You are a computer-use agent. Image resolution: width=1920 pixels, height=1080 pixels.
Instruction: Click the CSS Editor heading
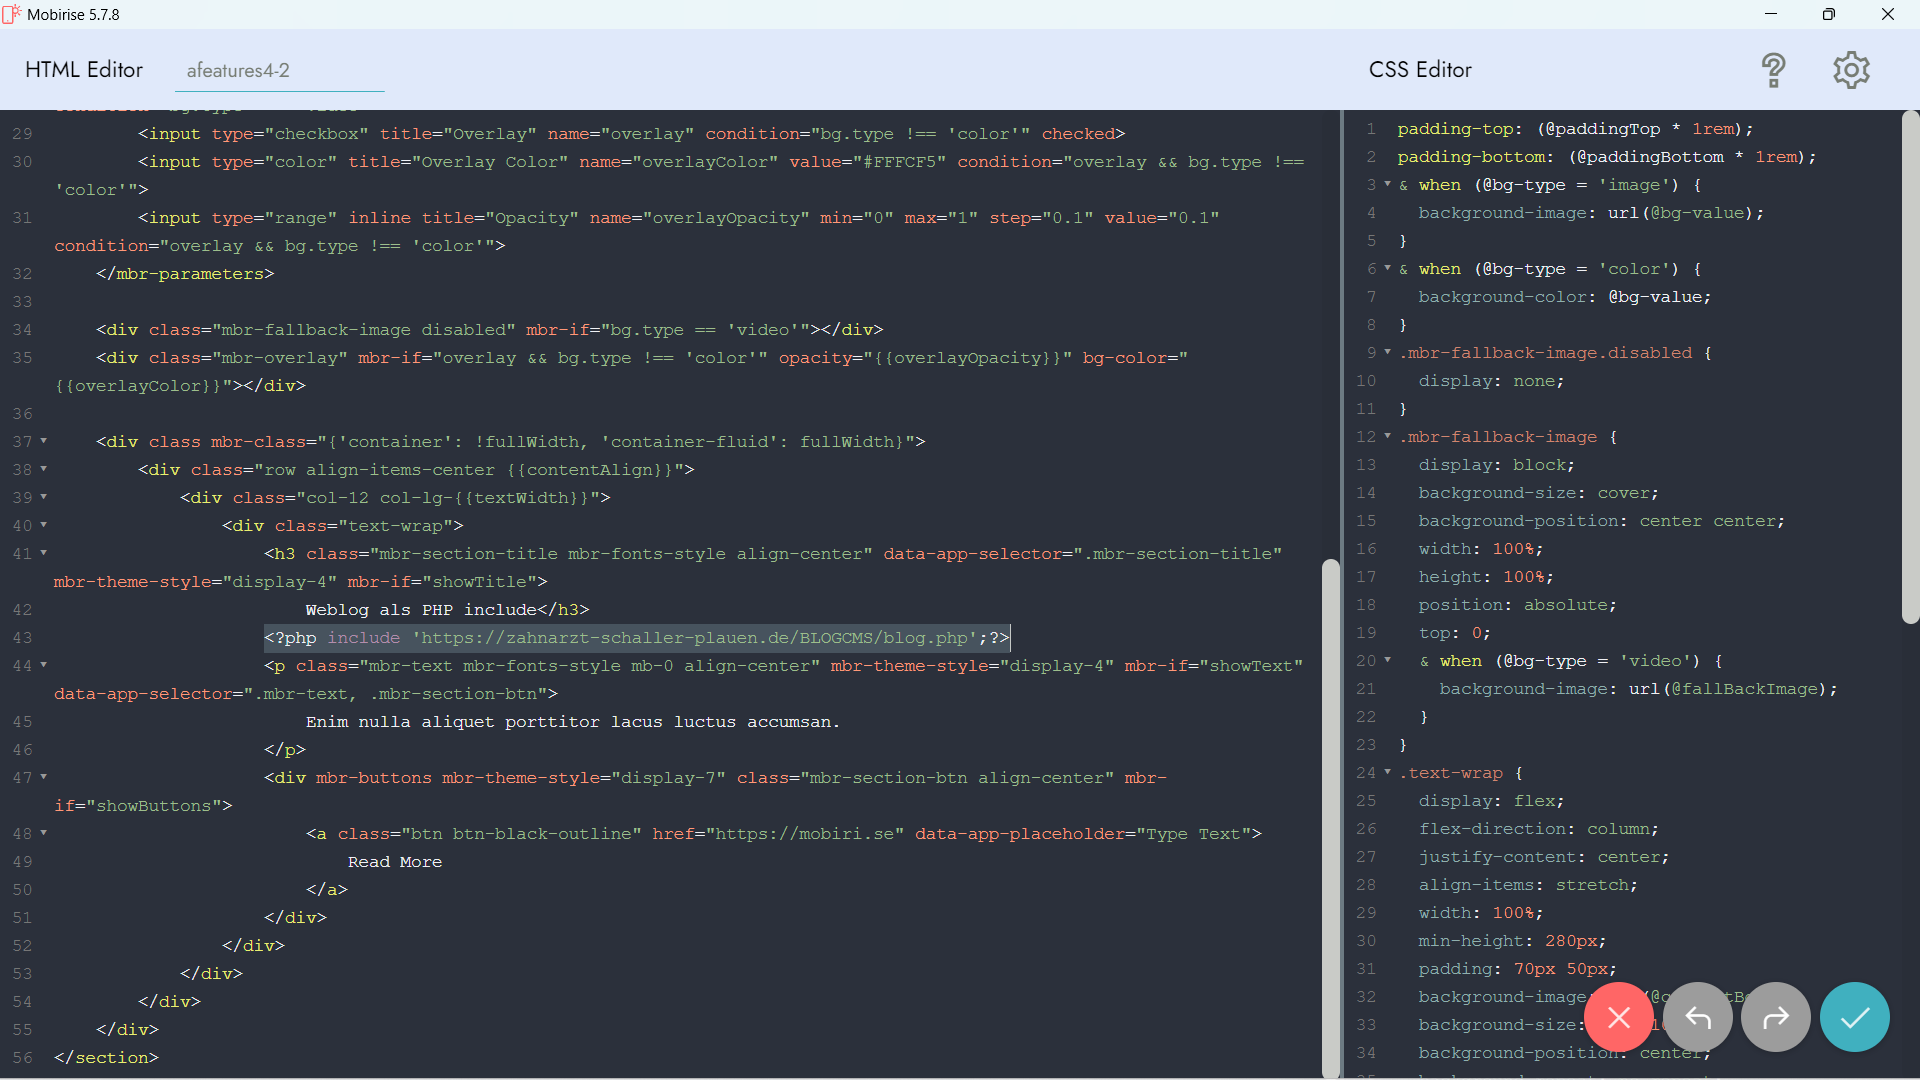click(x=1420, y=70)
